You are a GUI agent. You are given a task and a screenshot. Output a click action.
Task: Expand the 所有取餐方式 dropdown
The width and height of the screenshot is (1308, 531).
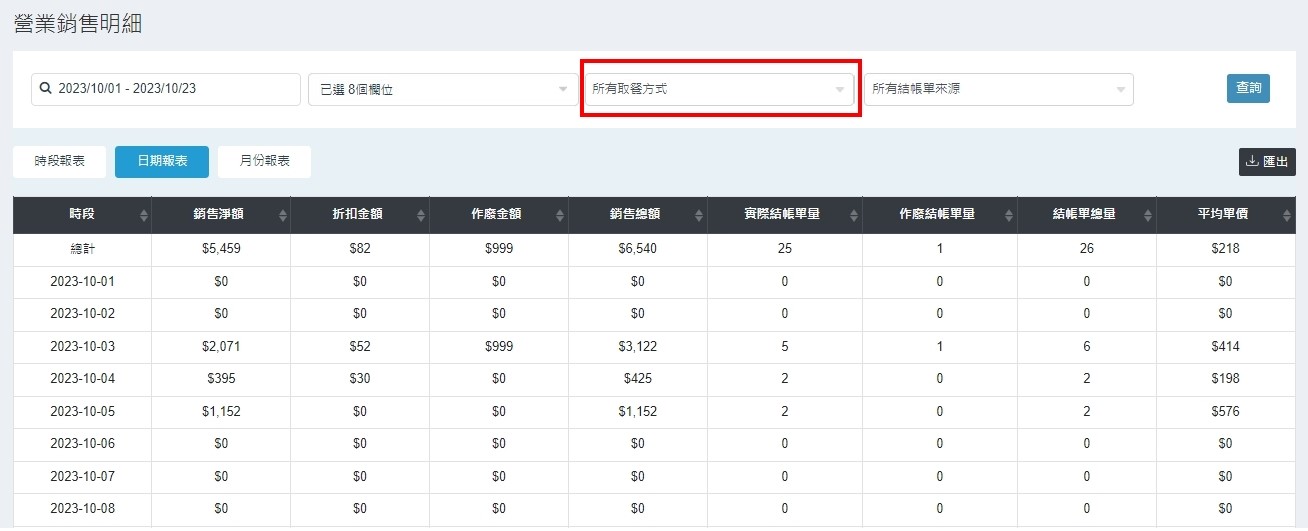[719, 89]
